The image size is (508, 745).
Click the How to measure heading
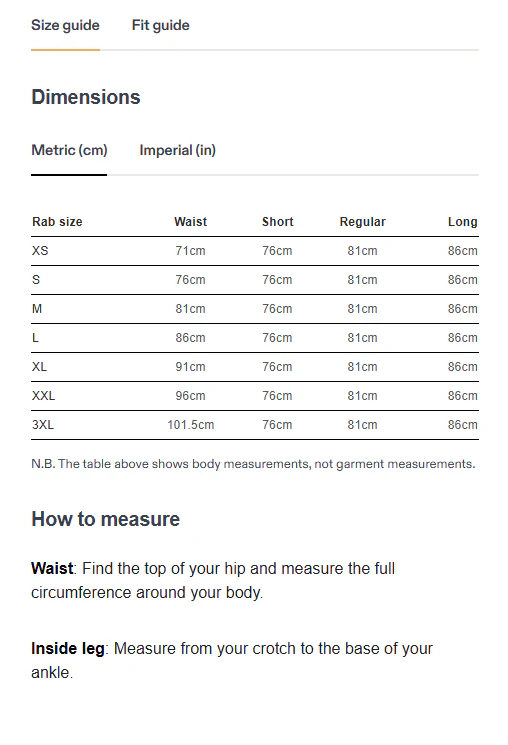pos(105,519)
